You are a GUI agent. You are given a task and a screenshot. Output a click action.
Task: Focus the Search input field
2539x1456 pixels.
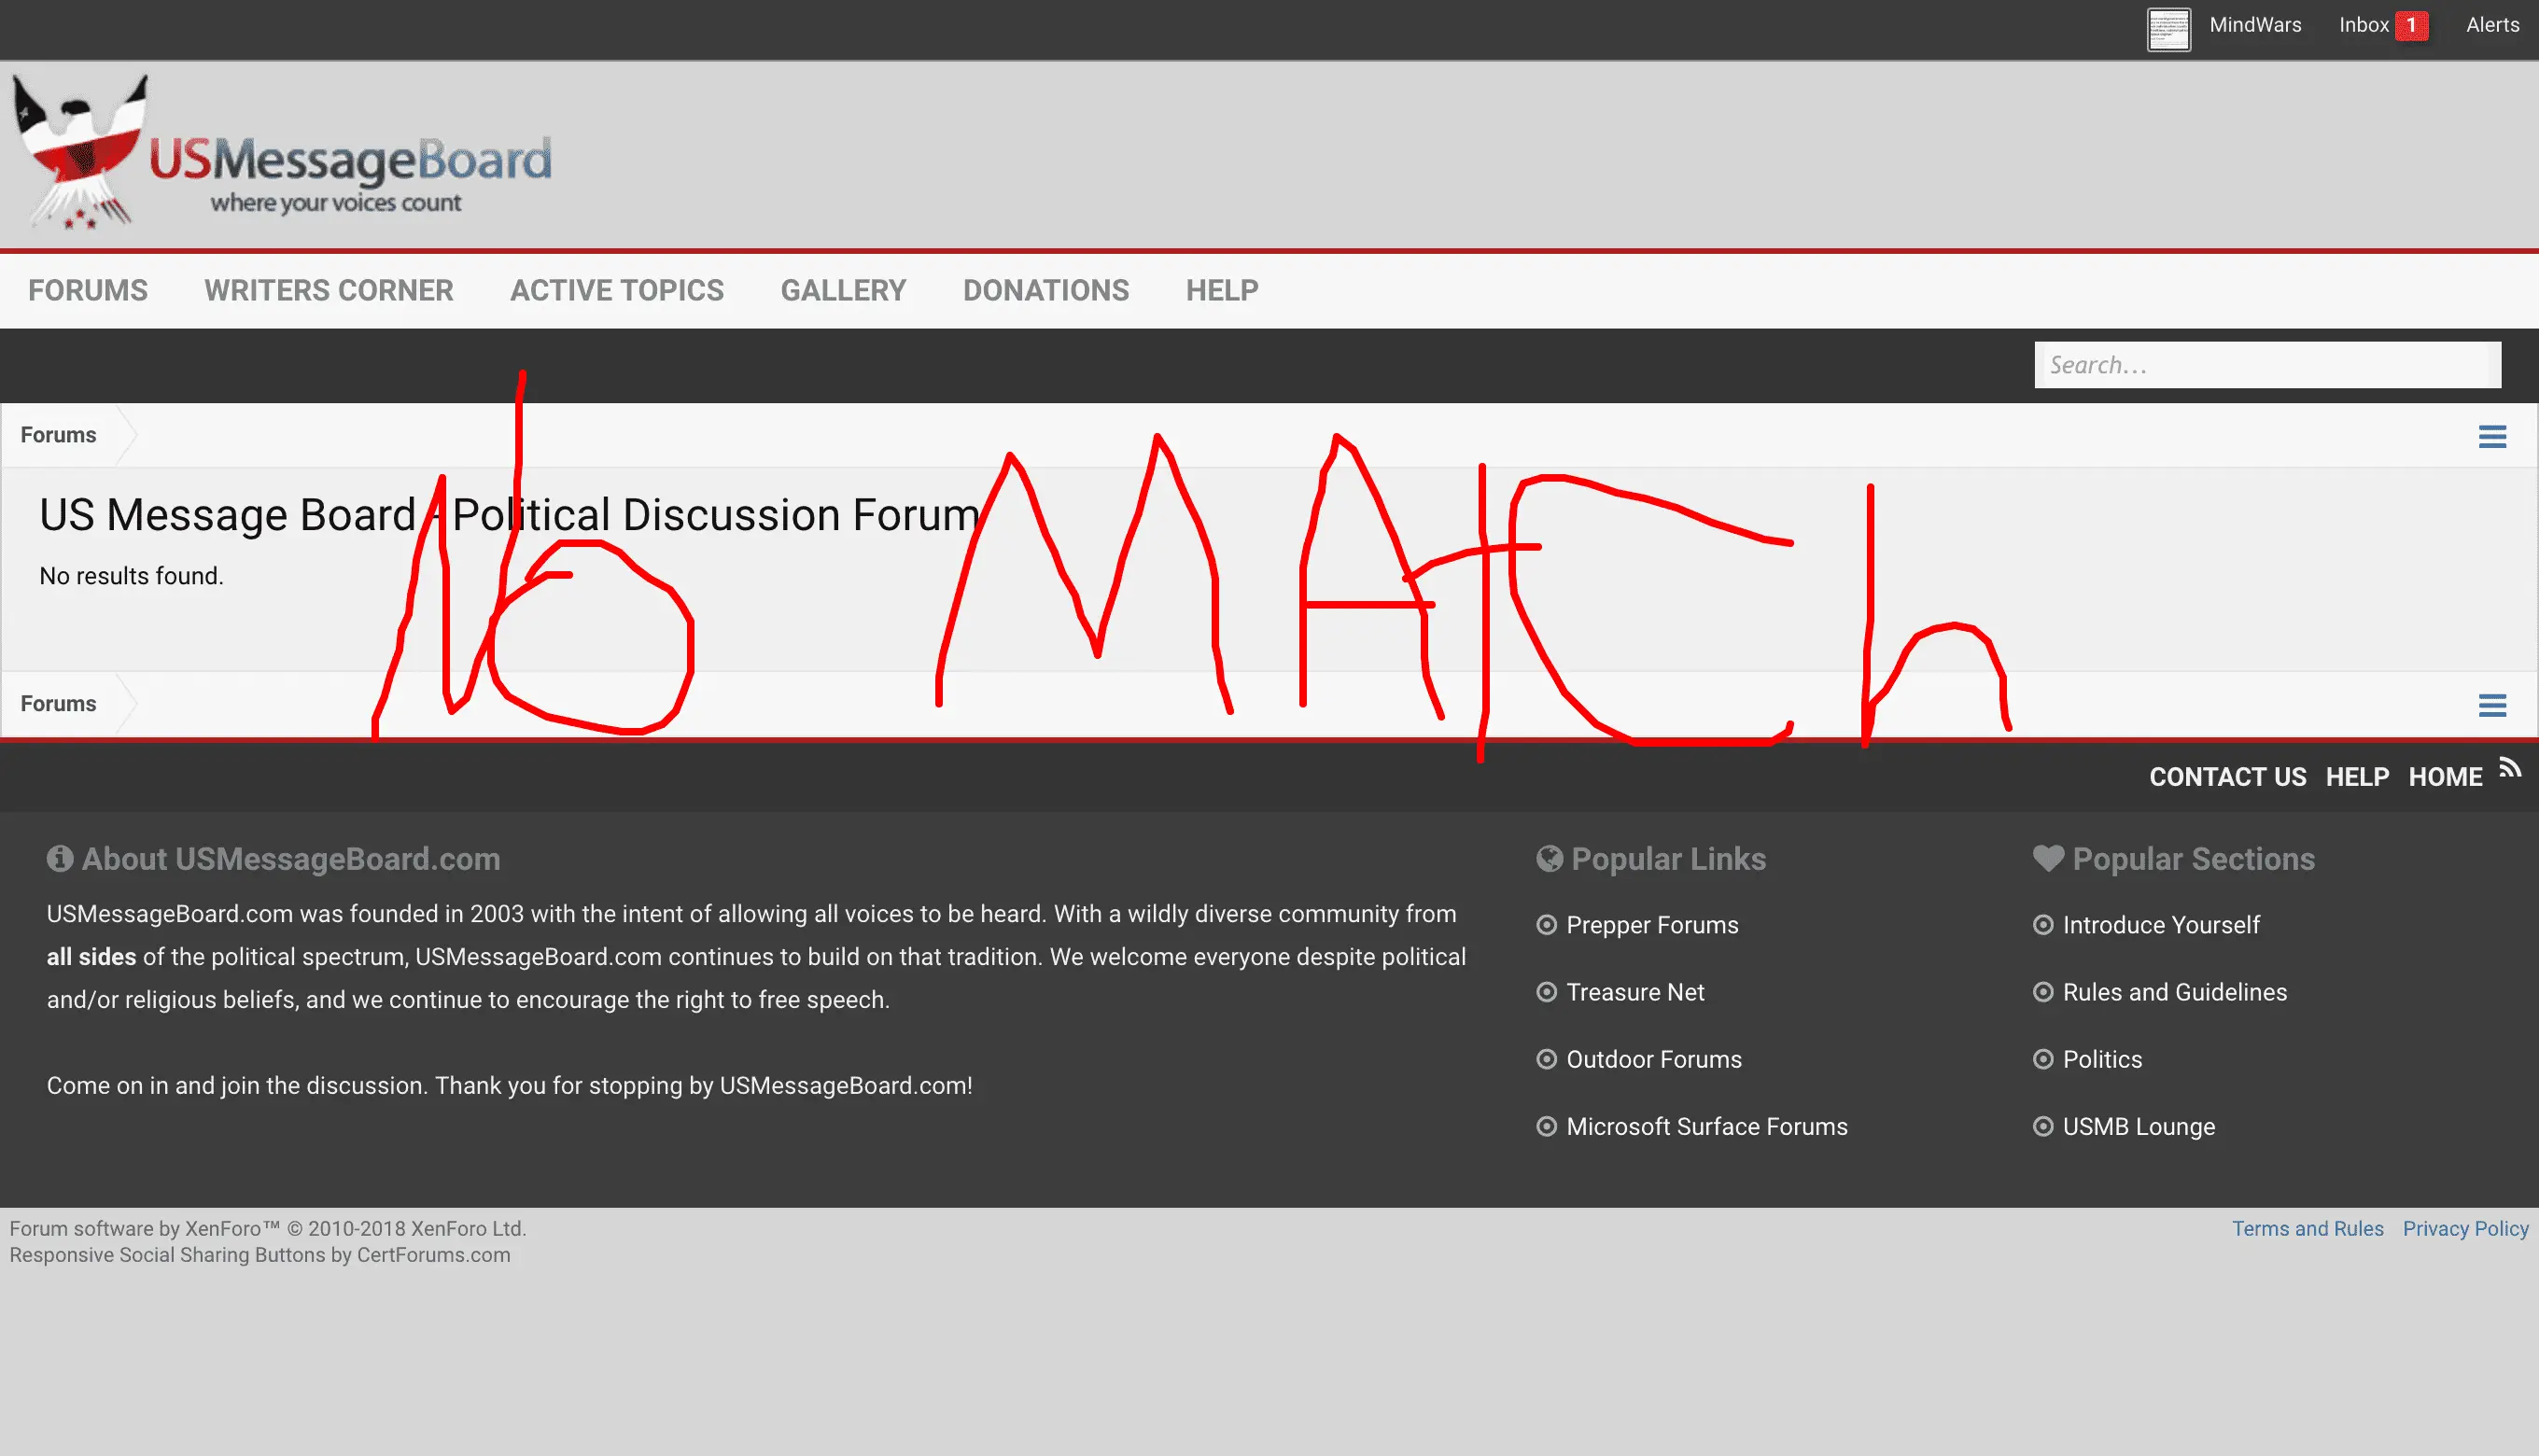[2266, 365]
